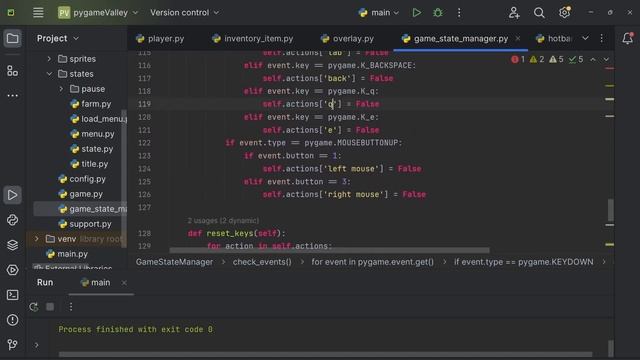
Task: Show hidden editor tabs list
Action: [x=585, y=38]
